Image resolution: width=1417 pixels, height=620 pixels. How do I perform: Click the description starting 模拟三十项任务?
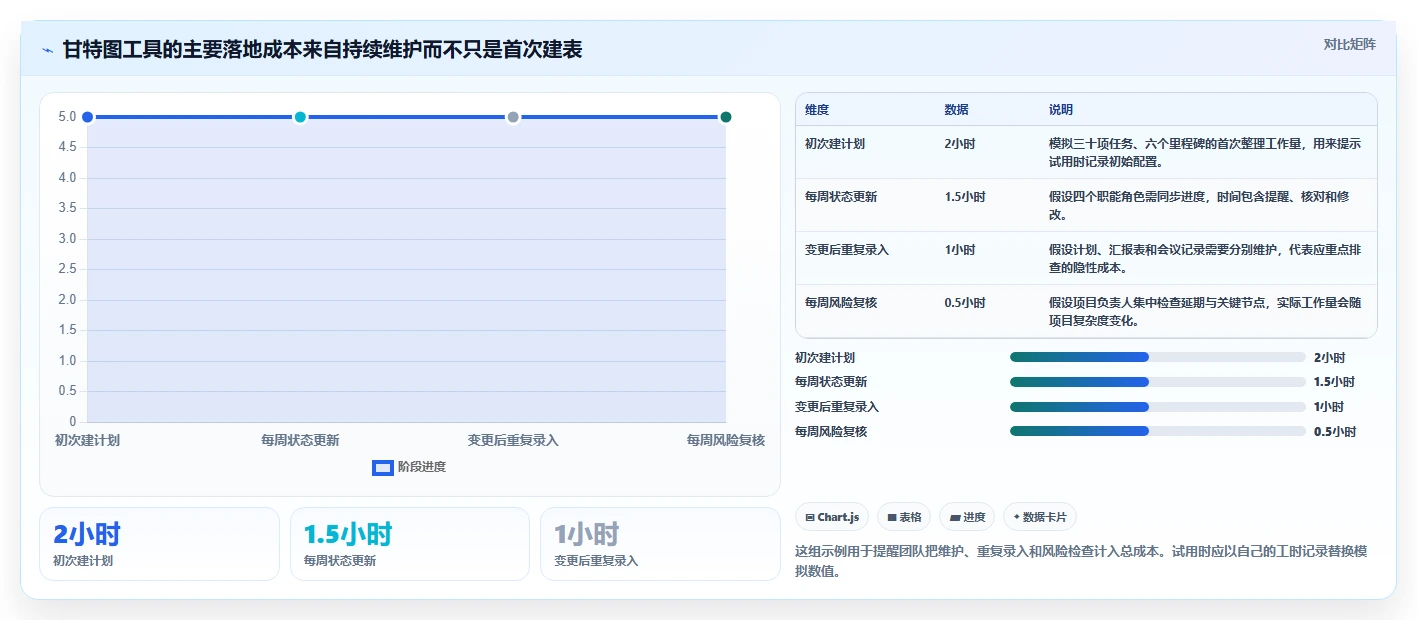click(1205, 152)
